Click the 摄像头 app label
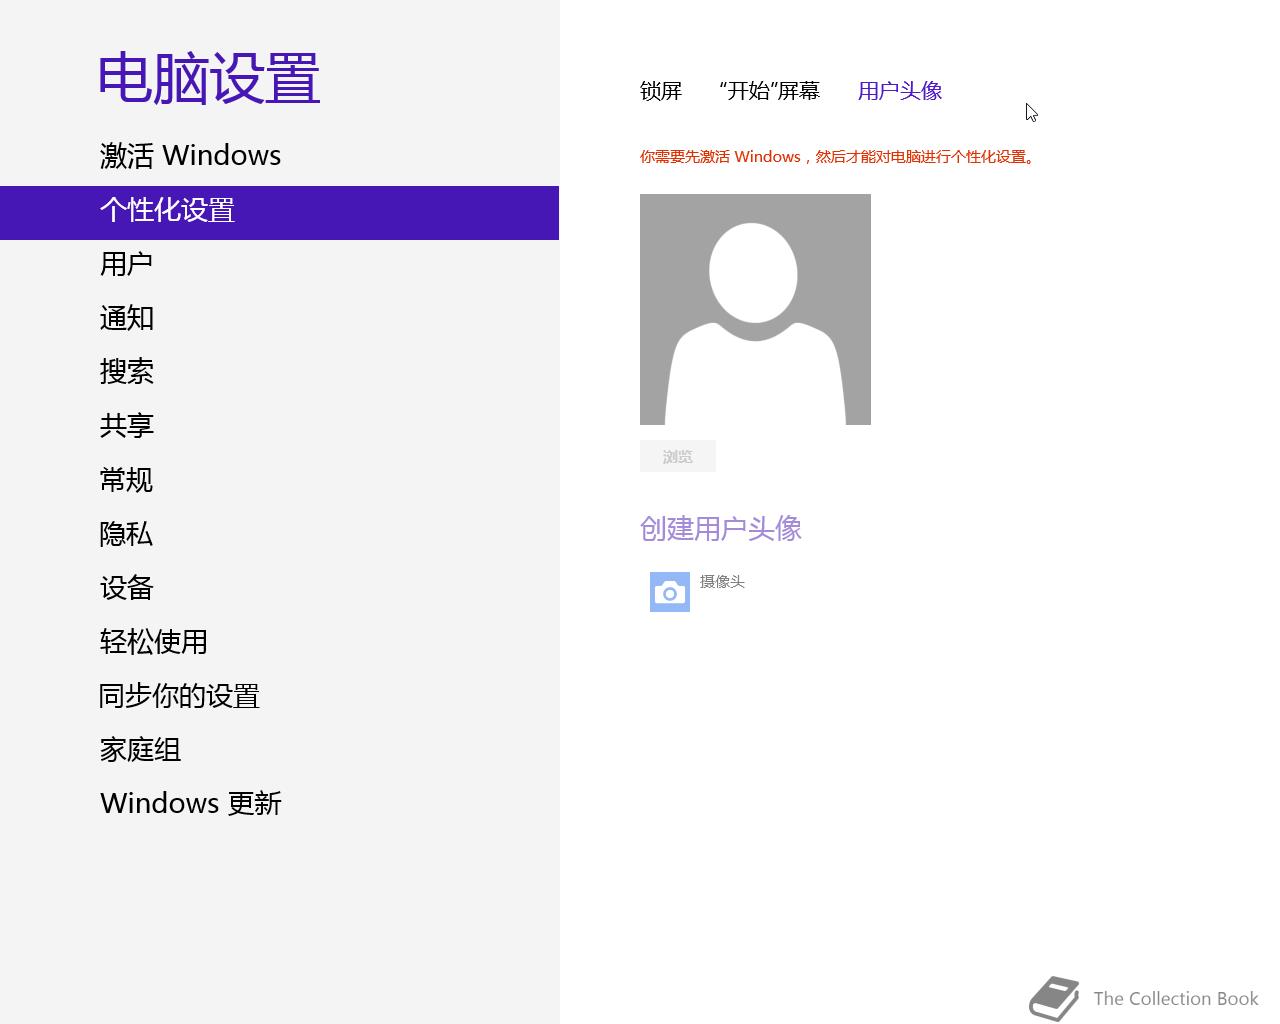Screen dimensions: 1280x1024 point(722,581)
